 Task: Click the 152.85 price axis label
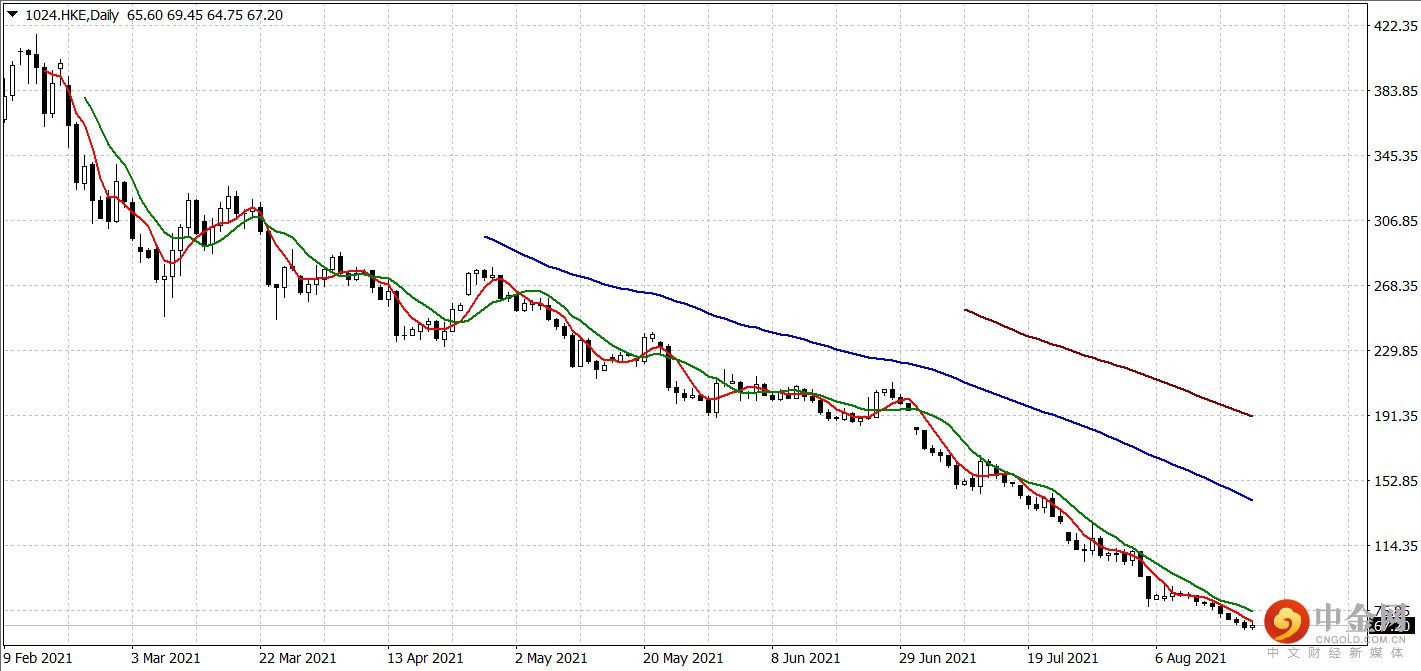(1397, 481)
